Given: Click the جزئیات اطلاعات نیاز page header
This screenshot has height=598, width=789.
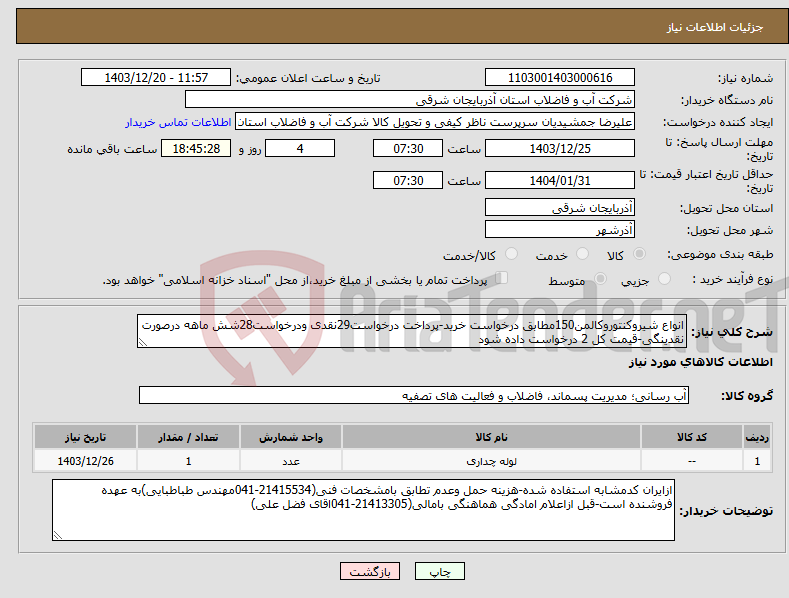Looking at the screenshot, I should point(715,27).
